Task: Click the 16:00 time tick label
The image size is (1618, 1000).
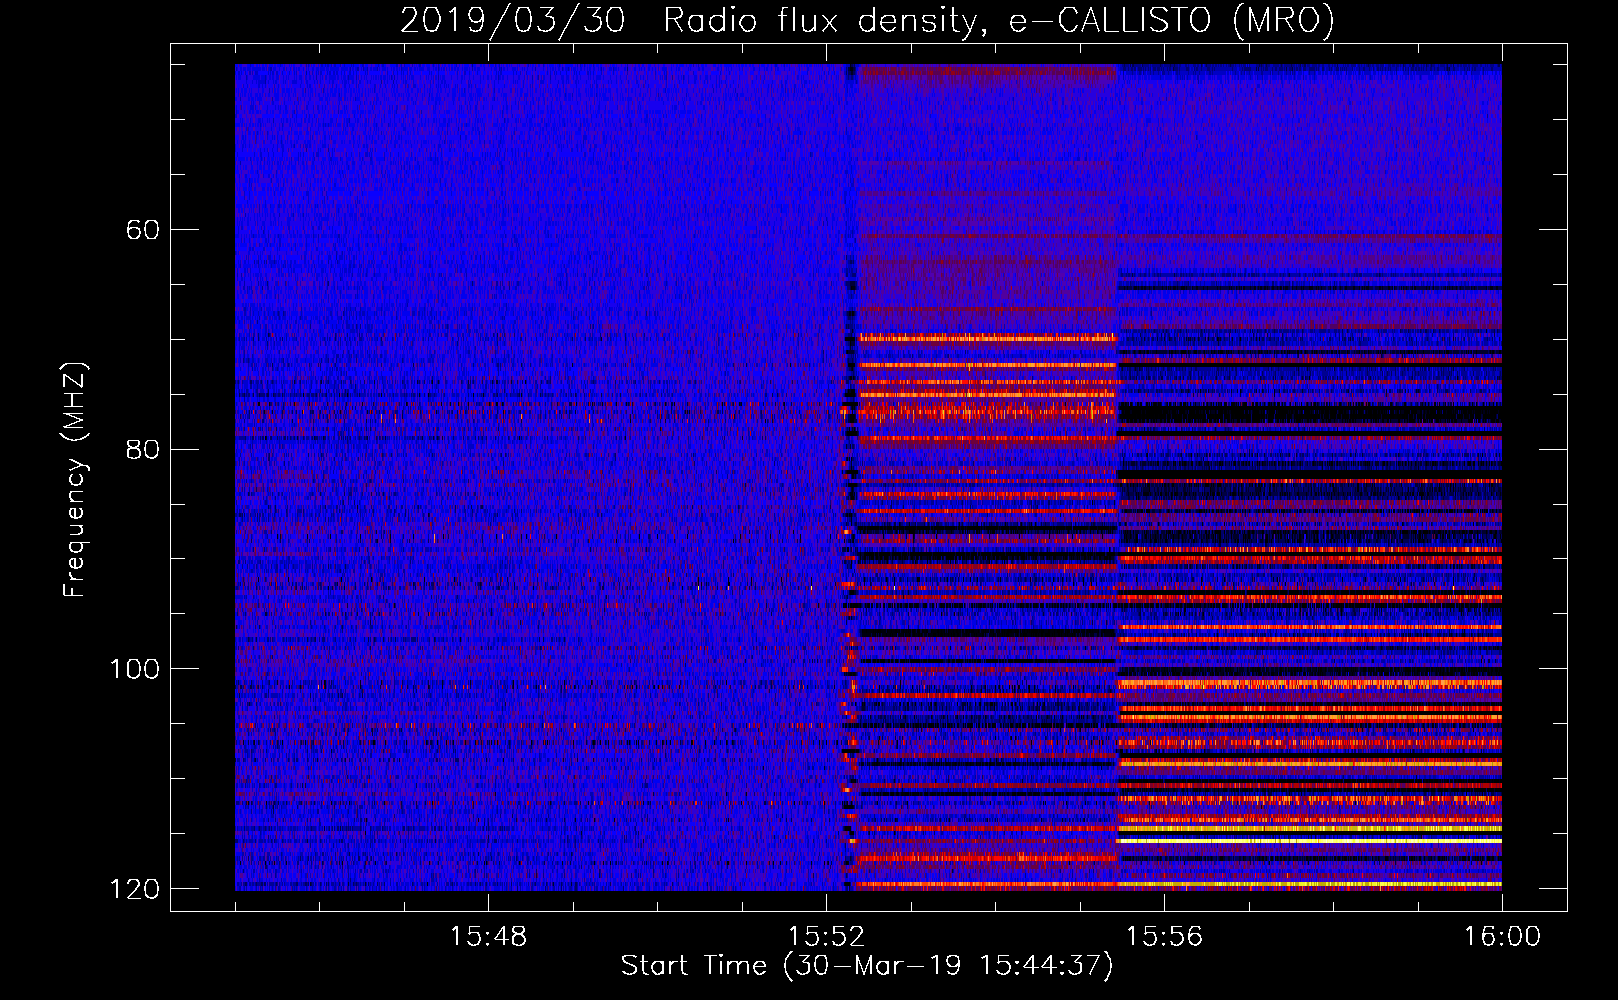Action: (x=1502, y=936)
